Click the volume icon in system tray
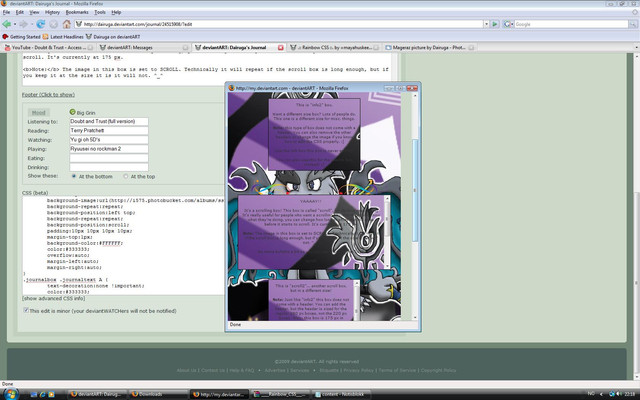Screen dimensions: 640x400 618,394
